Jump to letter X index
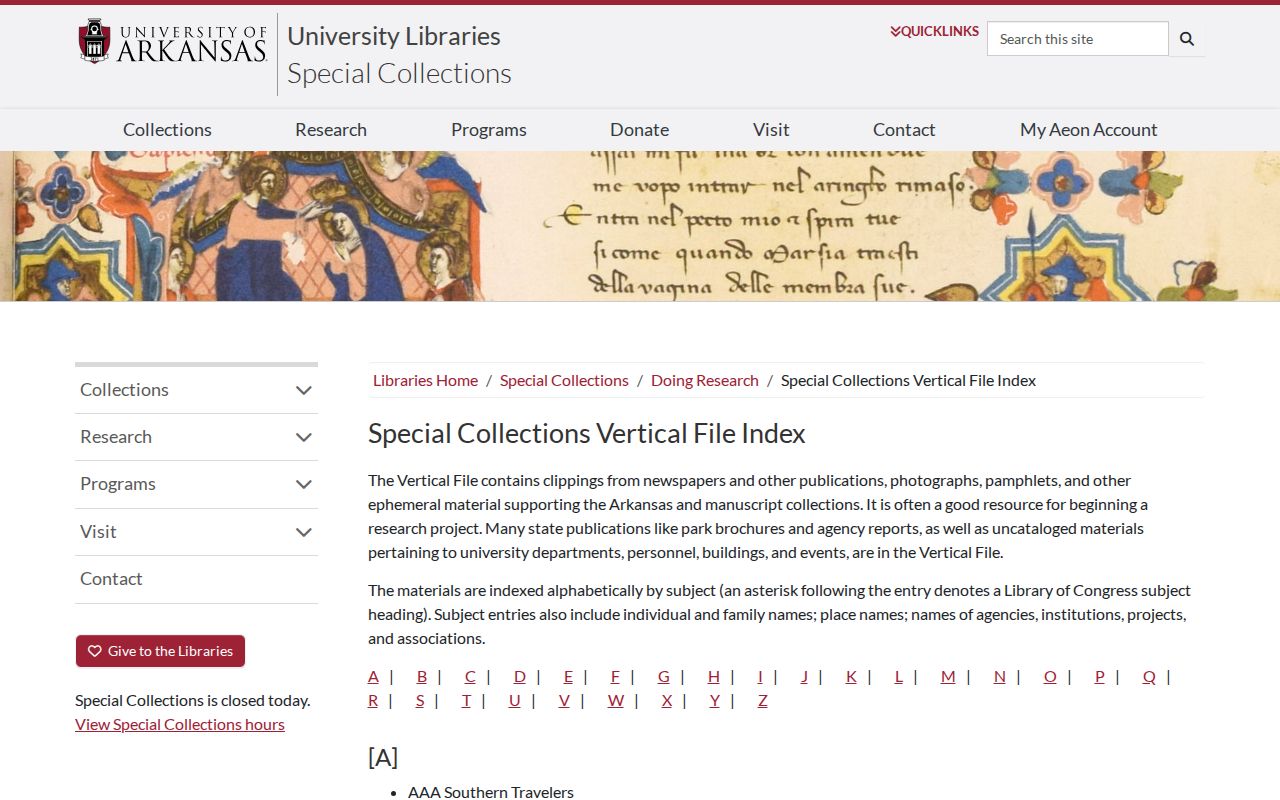Image resolution: width=1280 pixels, height=800 pixels. pos(667,700)
